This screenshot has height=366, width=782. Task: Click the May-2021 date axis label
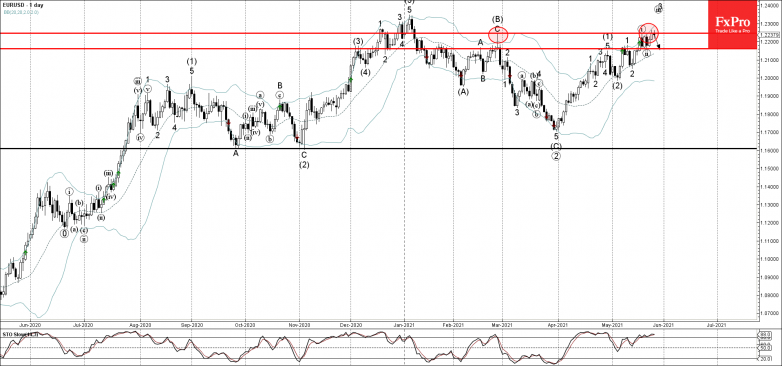[612, 325]
